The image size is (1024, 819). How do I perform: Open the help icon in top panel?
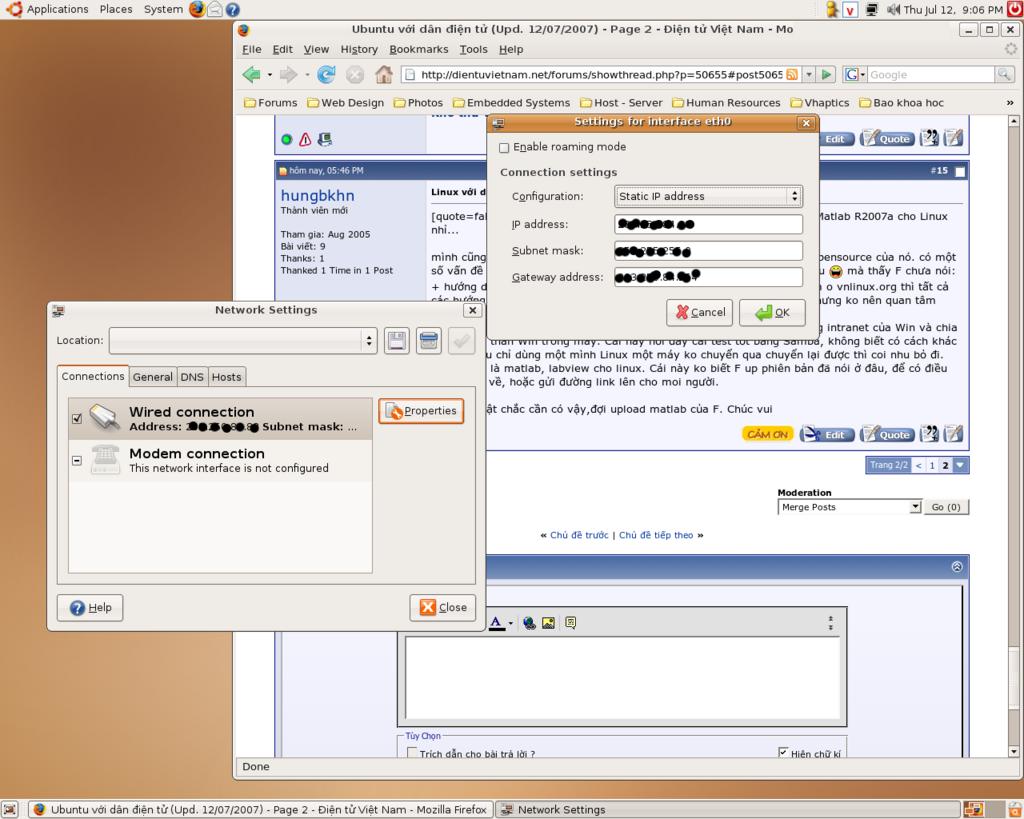[x=232, y=9]
